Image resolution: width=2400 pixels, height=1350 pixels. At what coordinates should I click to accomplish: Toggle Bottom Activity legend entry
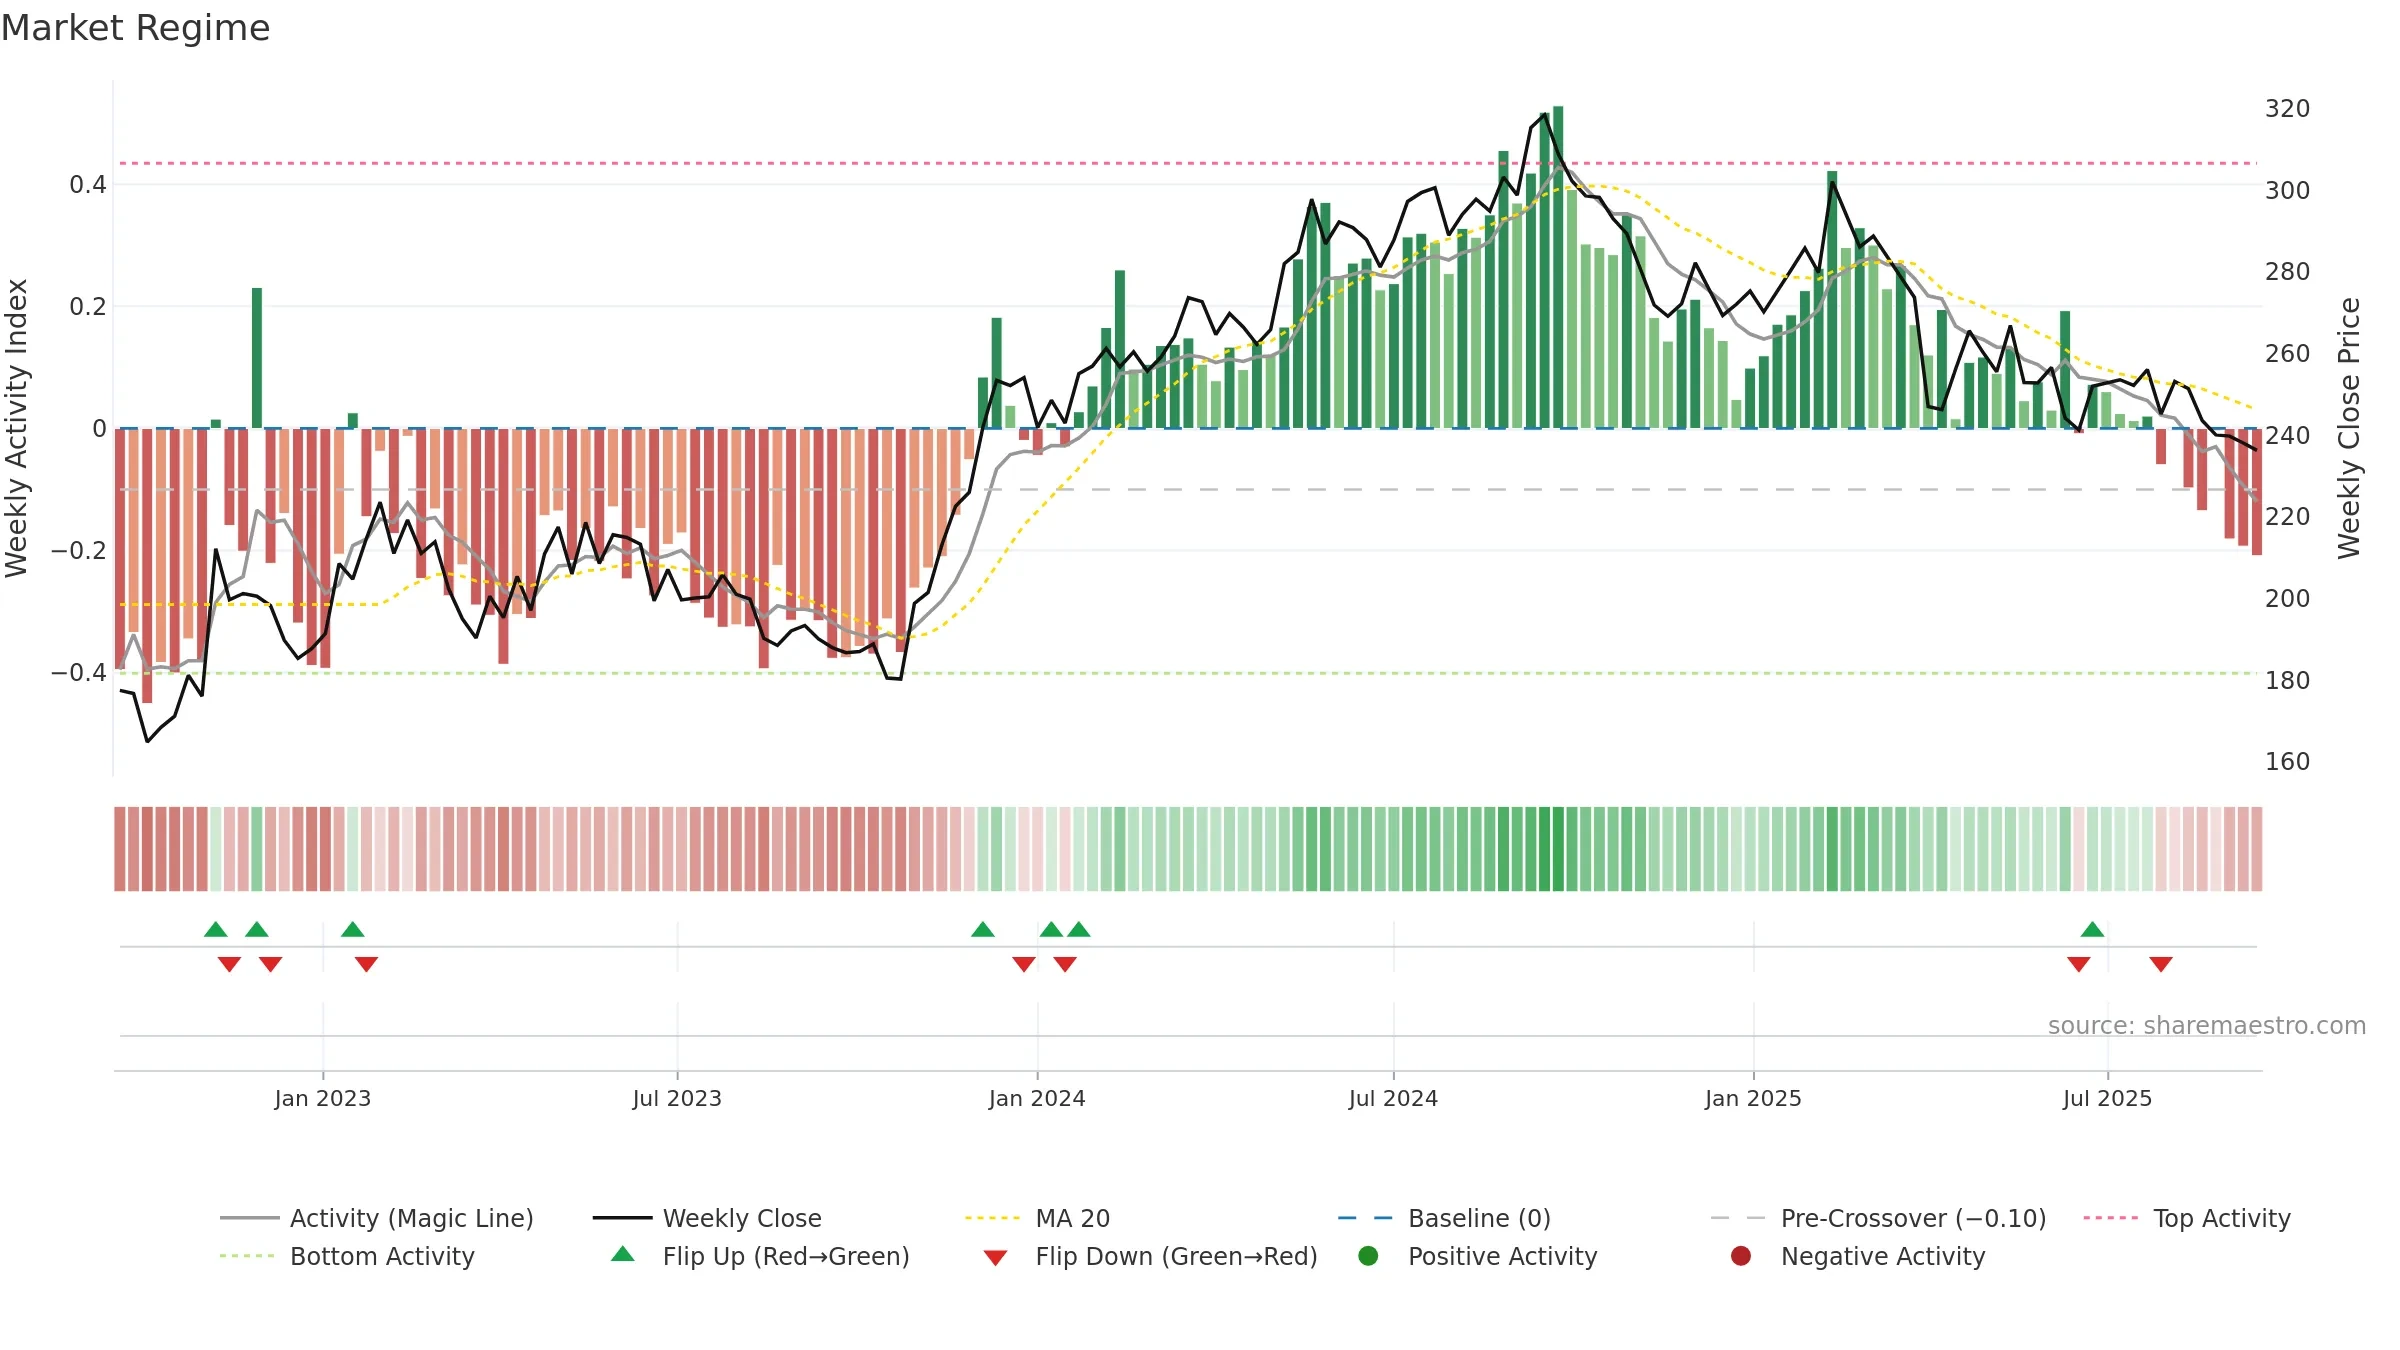[x=347, y=1256]
